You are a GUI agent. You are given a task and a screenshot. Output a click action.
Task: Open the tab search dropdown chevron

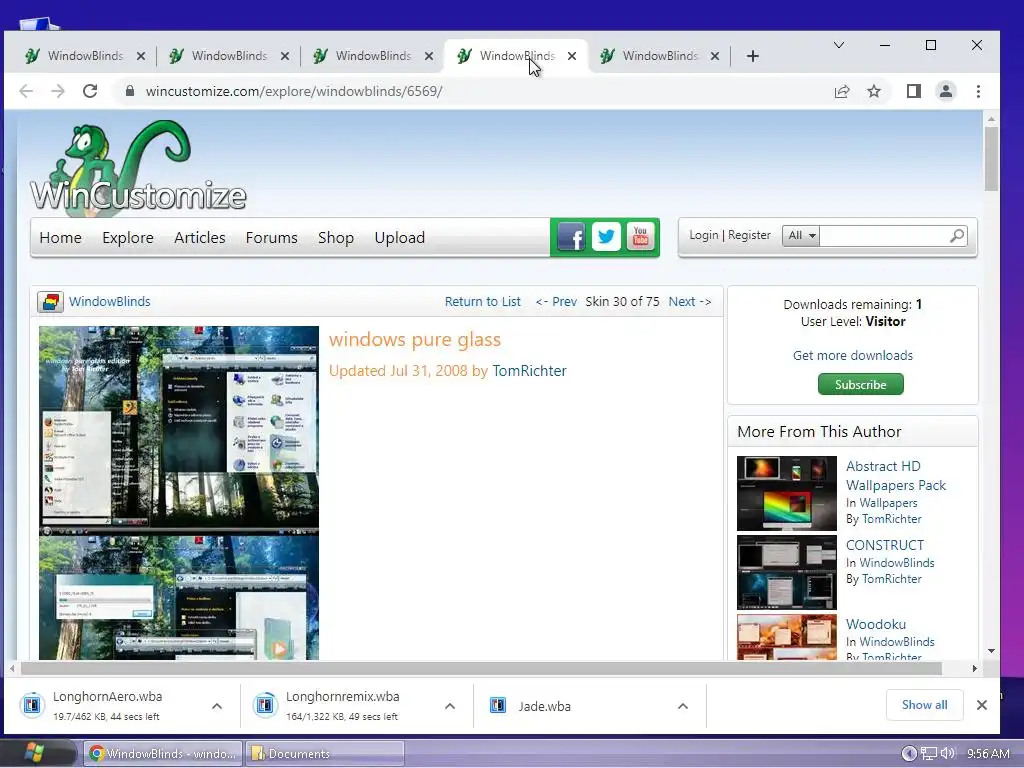click(839, 45)
